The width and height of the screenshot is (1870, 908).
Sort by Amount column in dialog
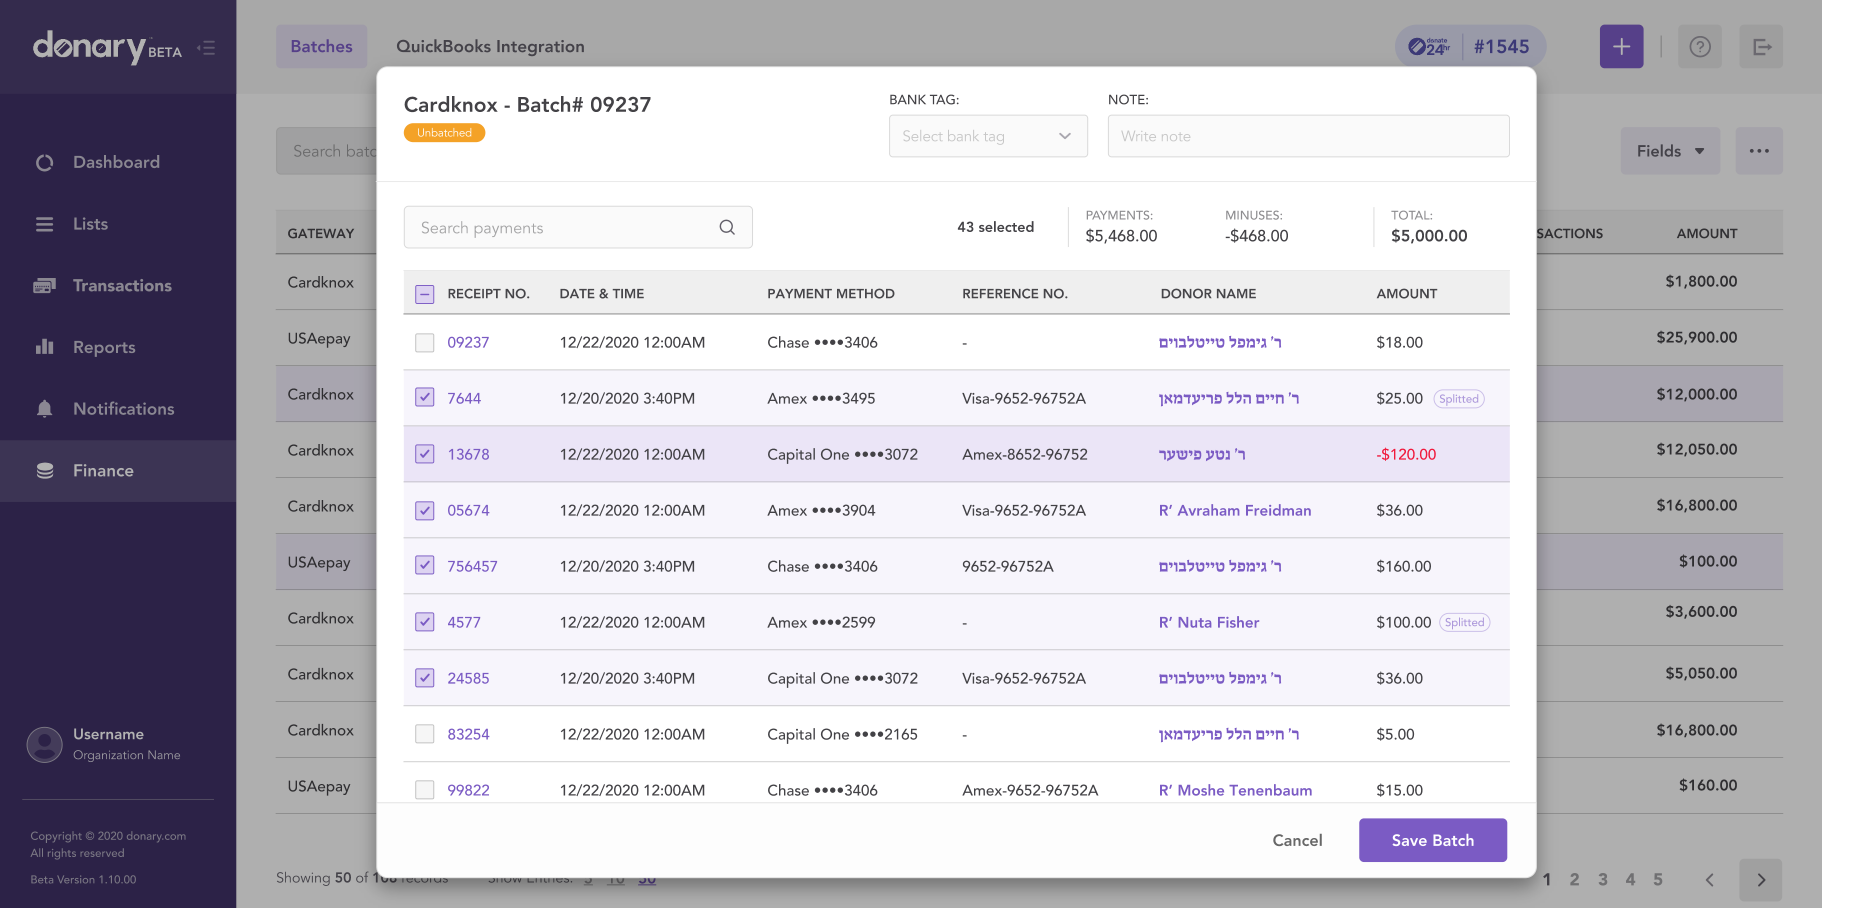[1406, 294]
